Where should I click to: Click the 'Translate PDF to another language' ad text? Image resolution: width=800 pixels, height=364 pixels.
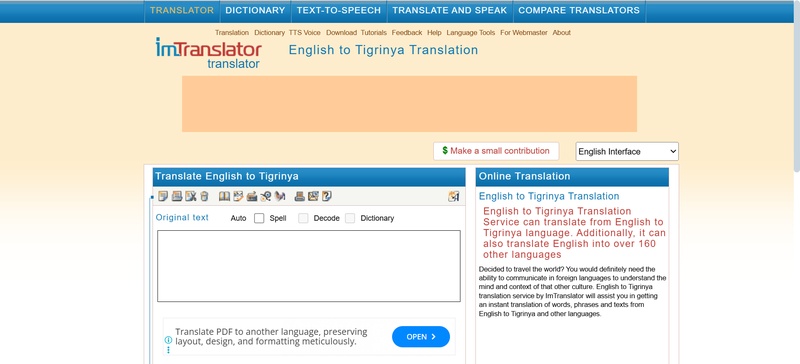[271, 336]
